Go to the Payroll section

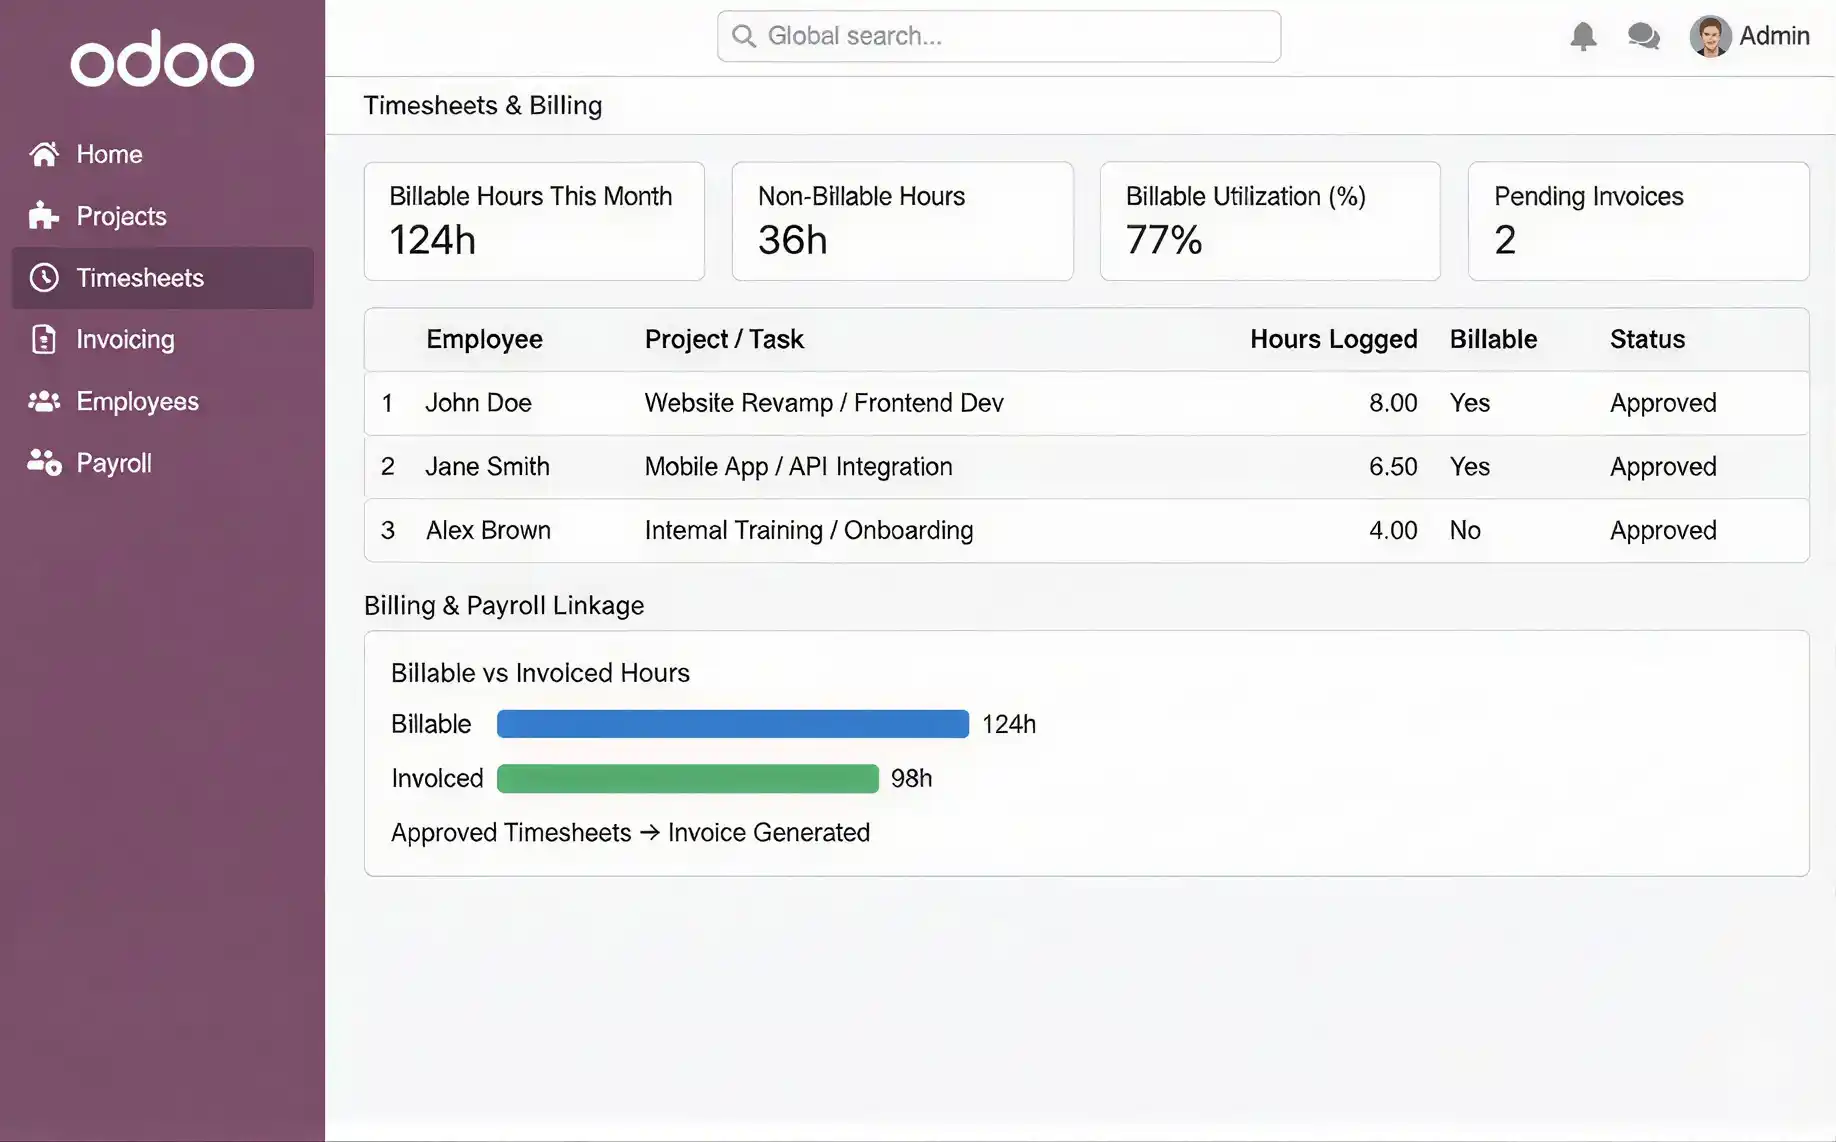point(113,462)
